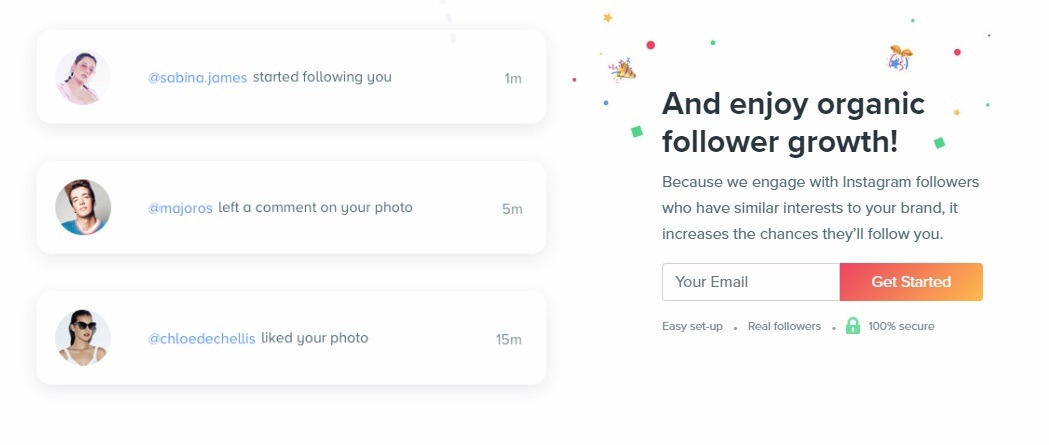Click the "And enjoy organic follower growth!" heading

pos(793,122)
